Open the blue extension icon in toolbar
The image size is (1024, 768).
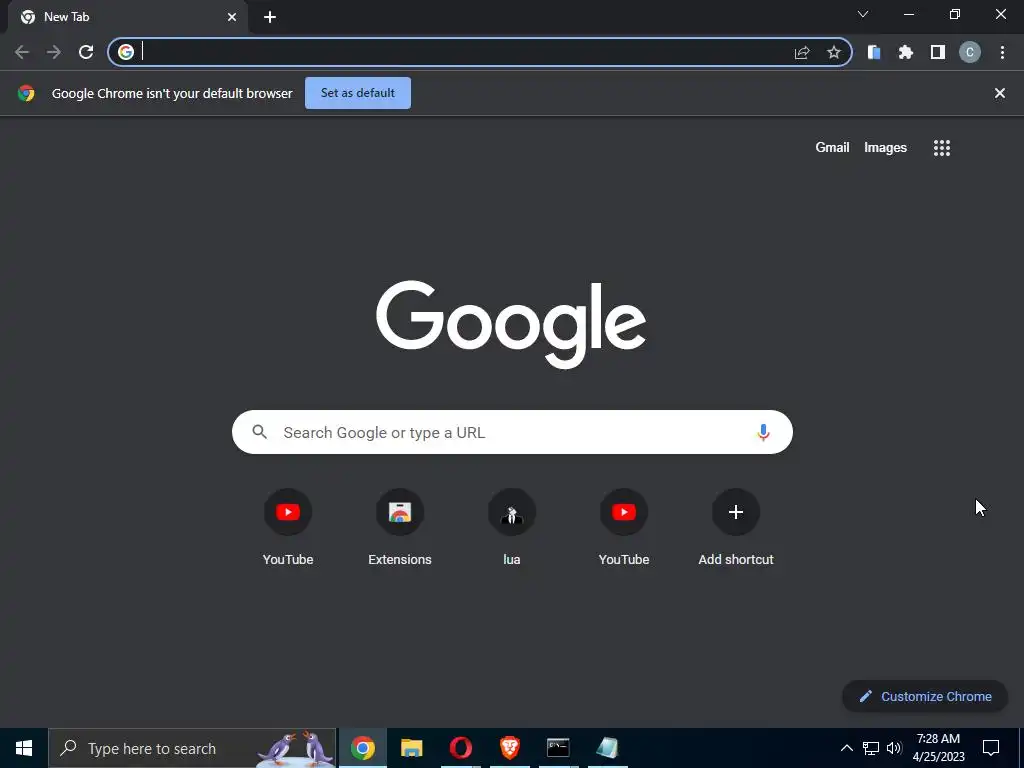click(874, 52)
